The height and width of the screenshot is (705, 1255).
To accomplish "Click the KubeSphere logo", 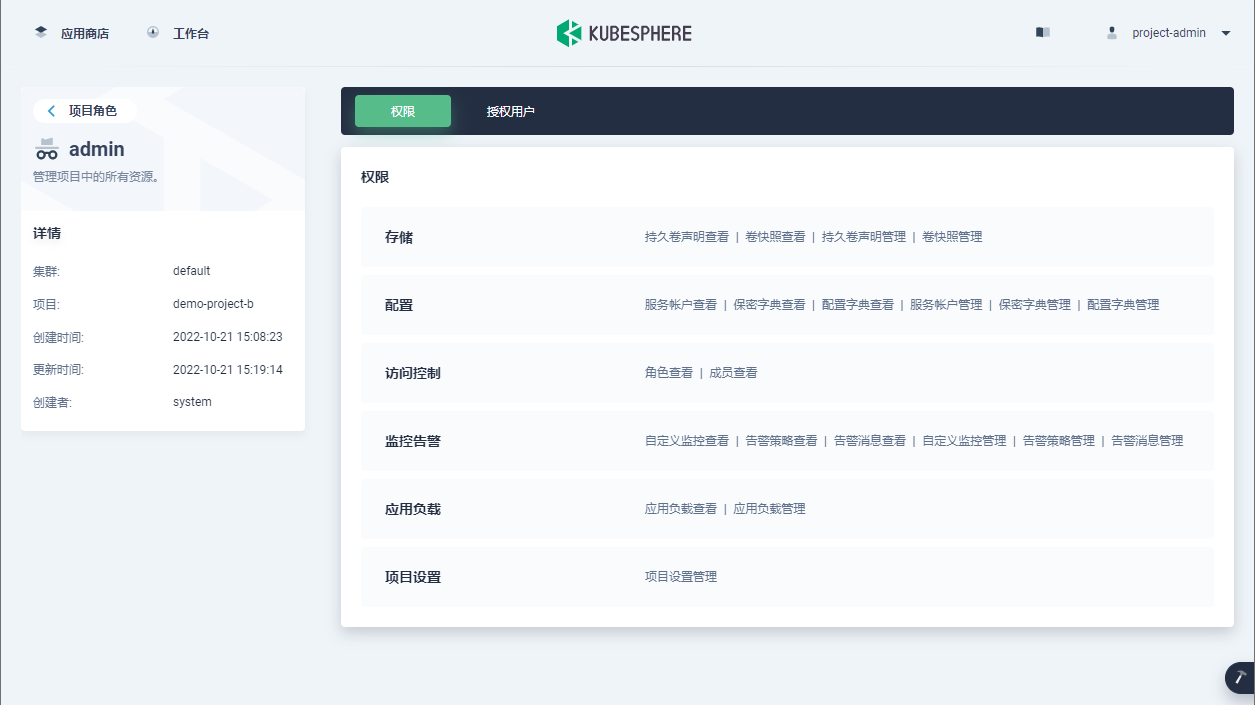I will coord(624,33).
